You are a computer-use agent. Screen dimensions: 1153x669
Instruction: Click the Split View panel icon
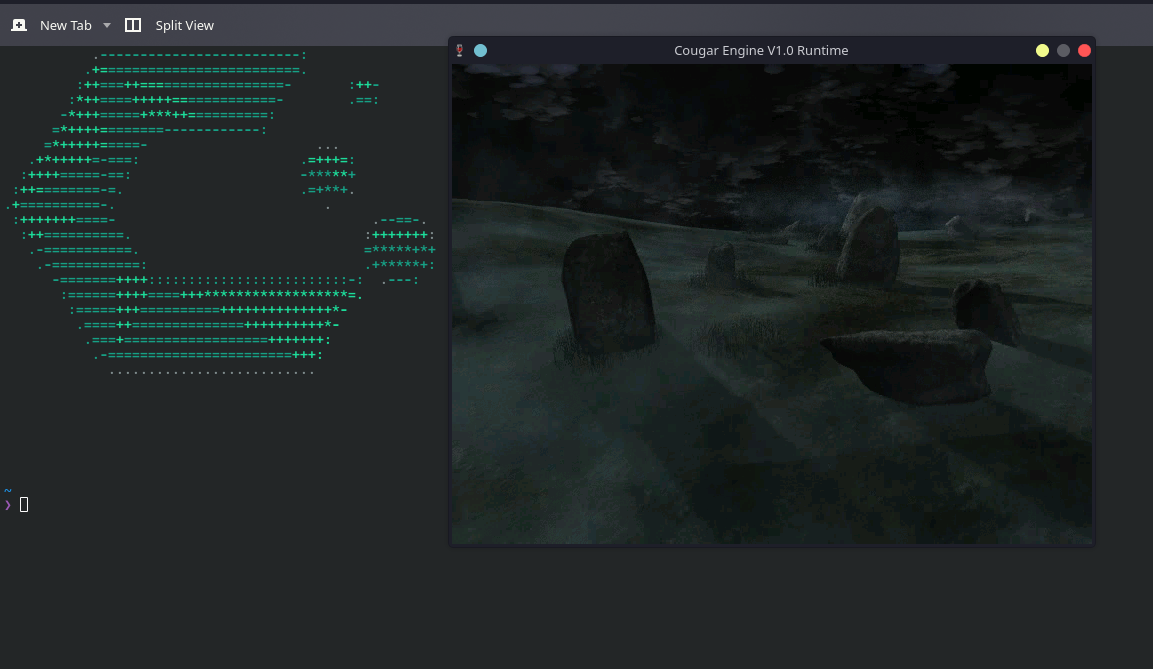coord(133,25)
